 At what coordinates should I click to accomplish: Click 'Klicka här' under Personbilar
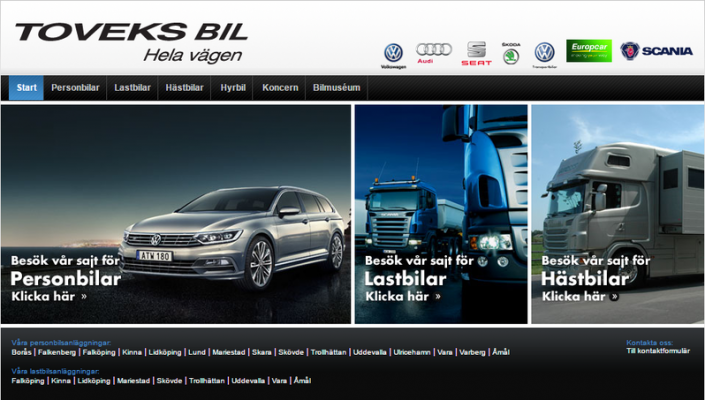pyautogui.click(x=49, y=297)
